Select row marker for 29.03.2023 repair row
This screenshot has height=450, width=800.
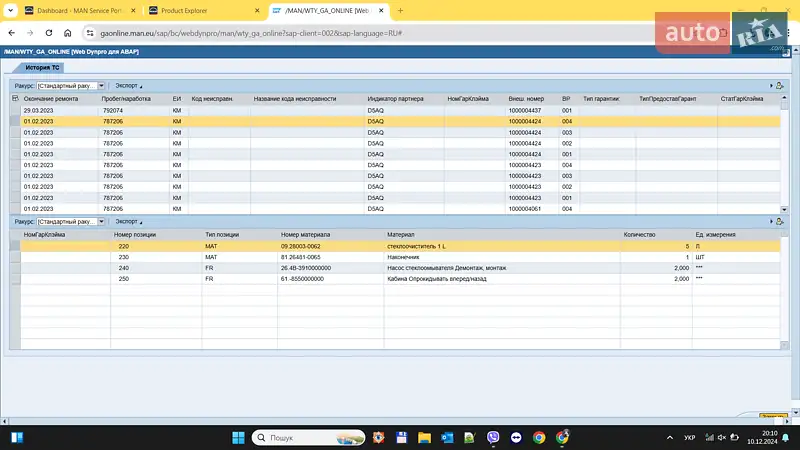(14, 111)
